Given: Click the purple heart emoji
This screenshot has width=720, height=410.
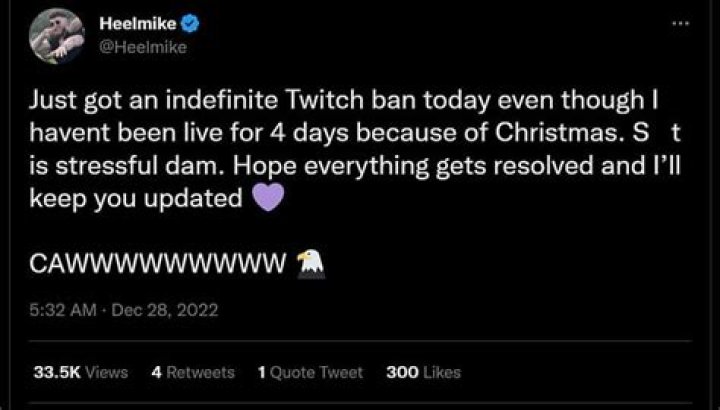Looking at the screenshot, I should 270,198.
